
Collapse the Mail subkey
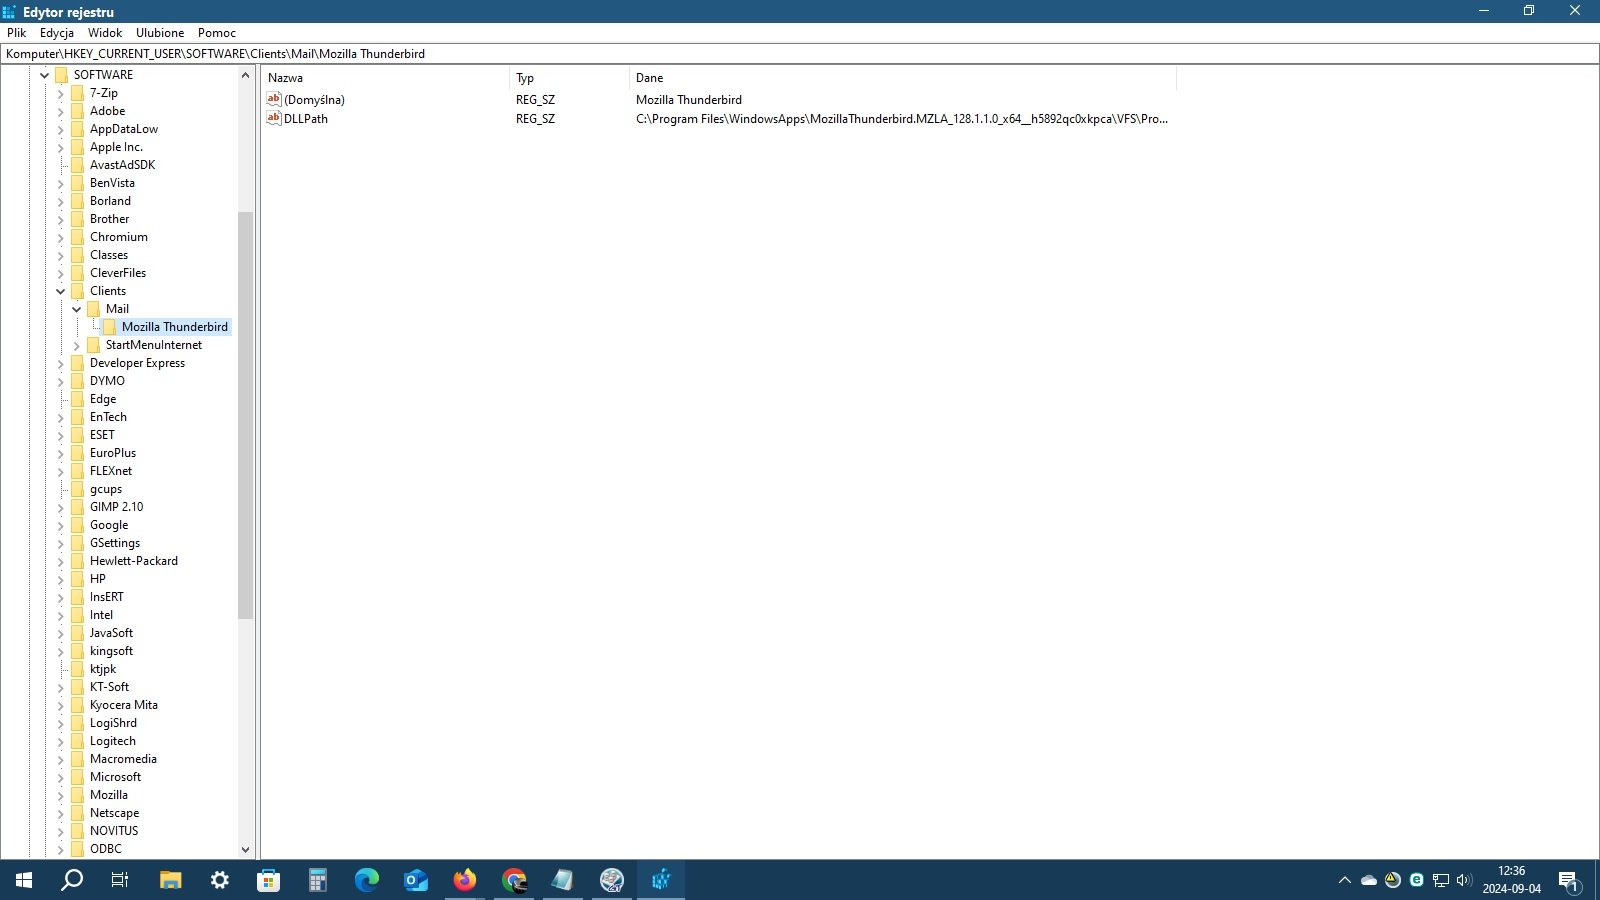[x=76, y=309]
